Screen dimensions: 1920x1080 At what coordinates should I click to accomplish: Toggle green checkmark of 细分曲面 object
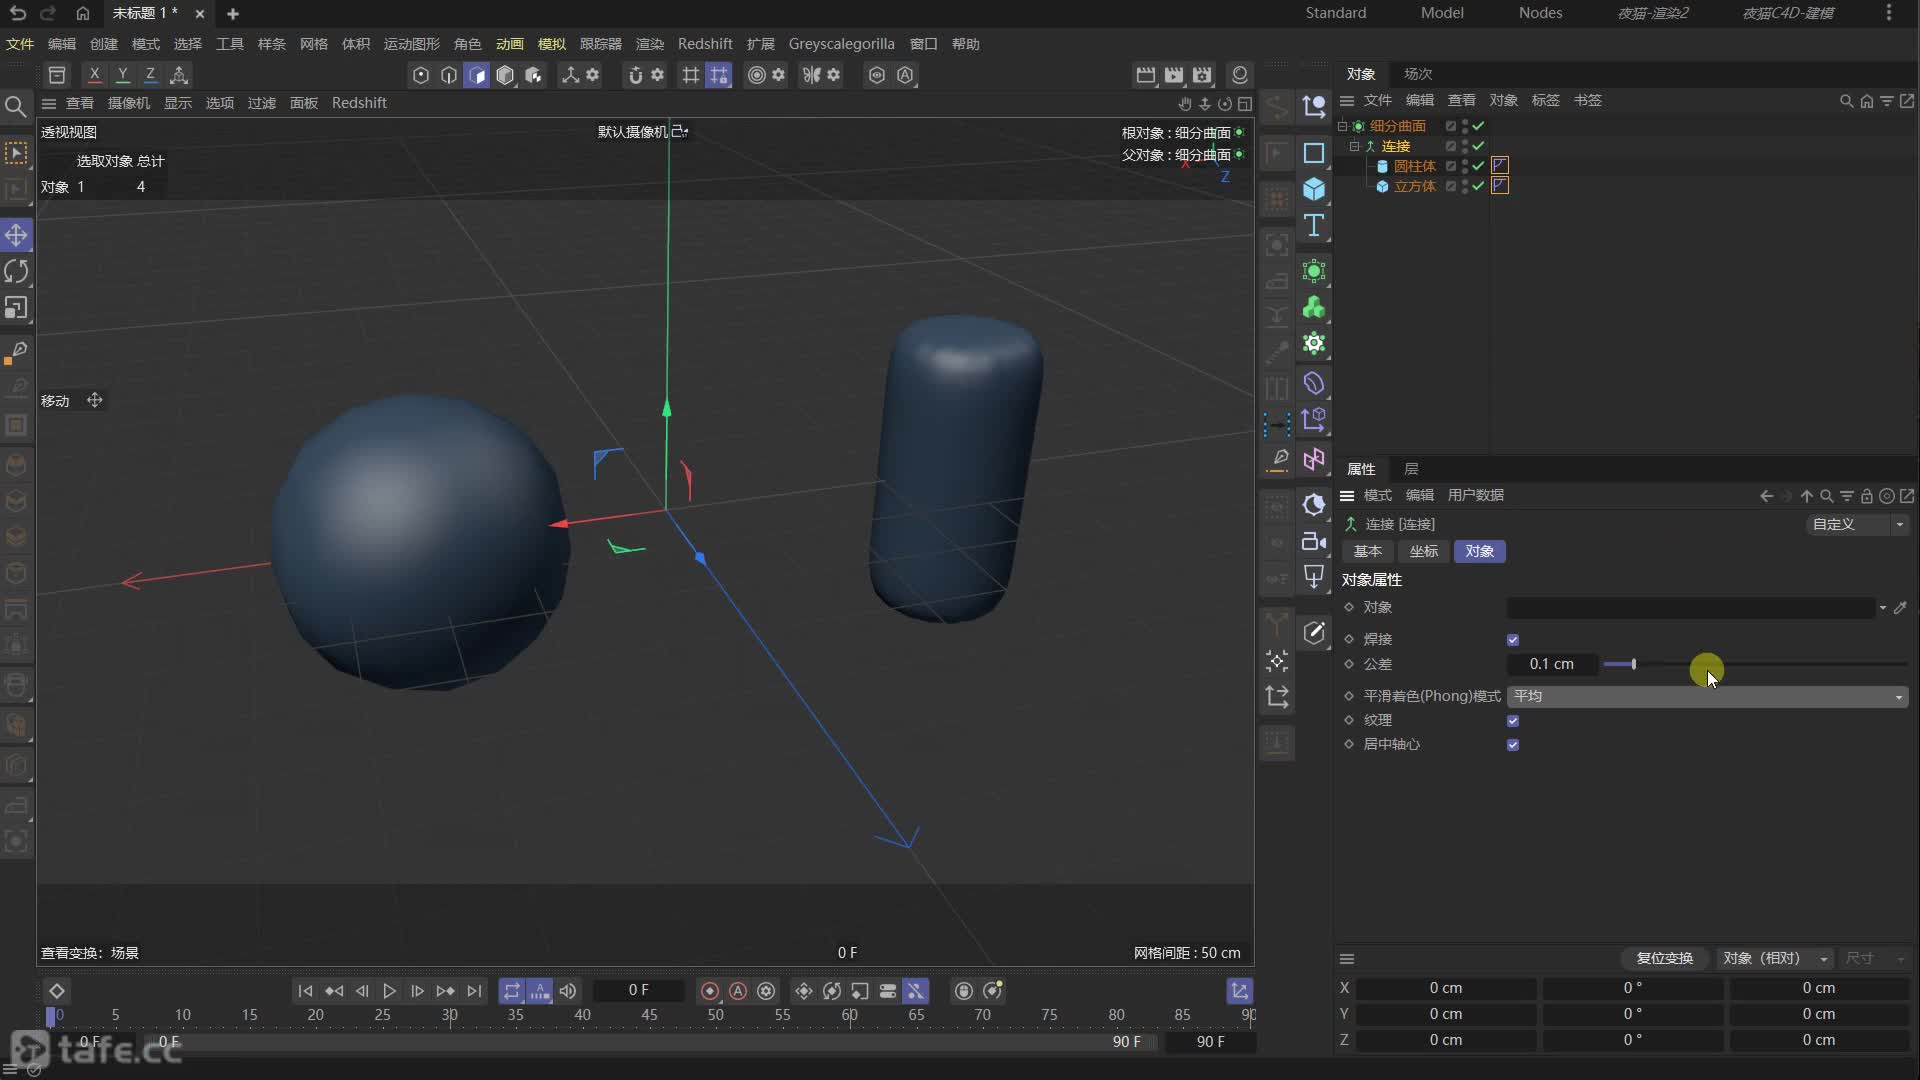point(1478,126)
